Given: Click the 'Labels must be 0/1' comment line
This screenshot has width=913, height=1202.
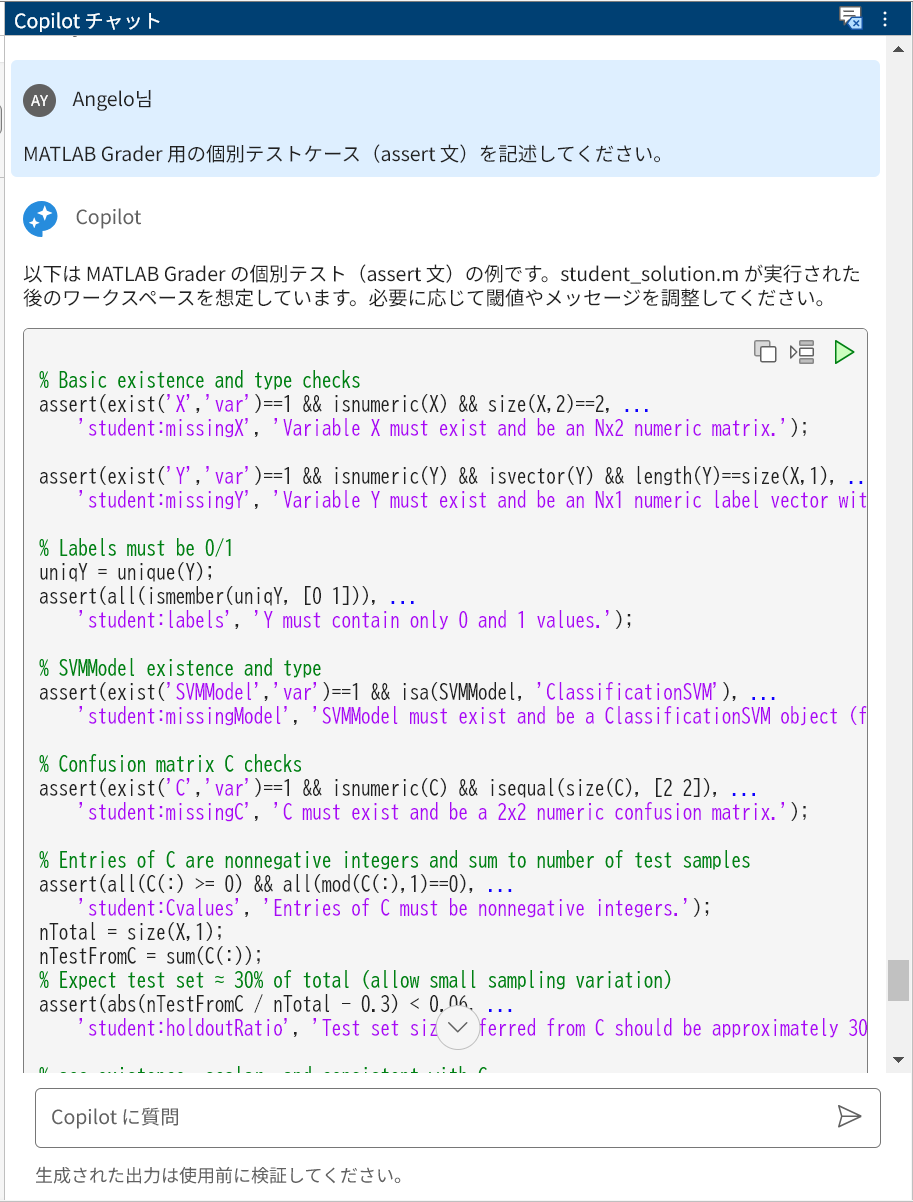Looking at the screenshot, I should (x=136, y=548).
